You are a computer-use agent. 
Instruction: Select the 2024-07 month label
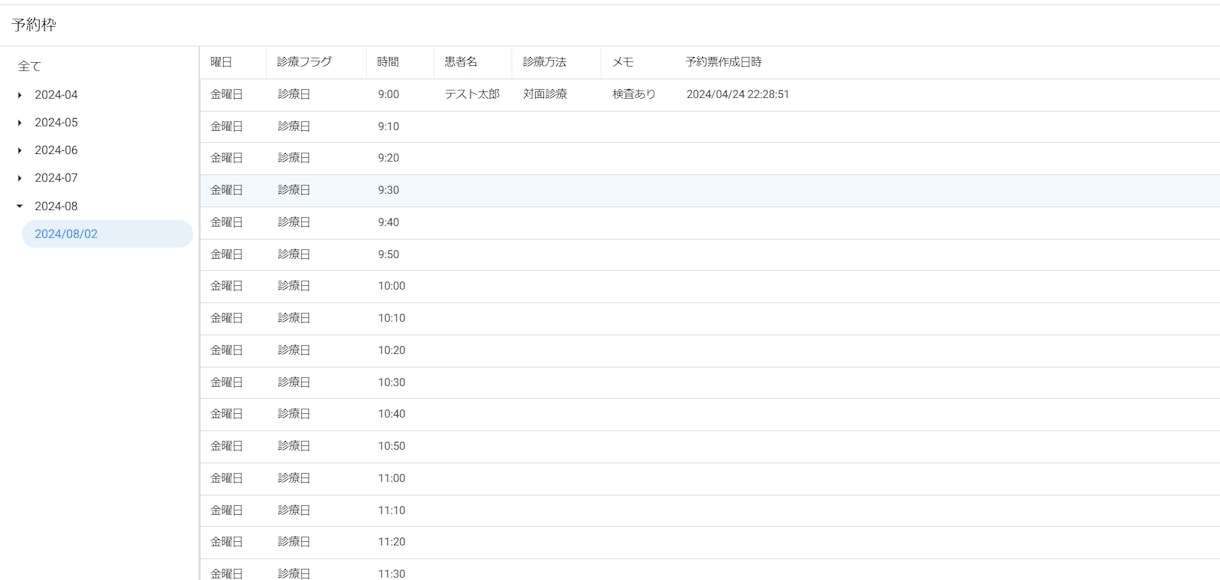click(x=56, y=178)
